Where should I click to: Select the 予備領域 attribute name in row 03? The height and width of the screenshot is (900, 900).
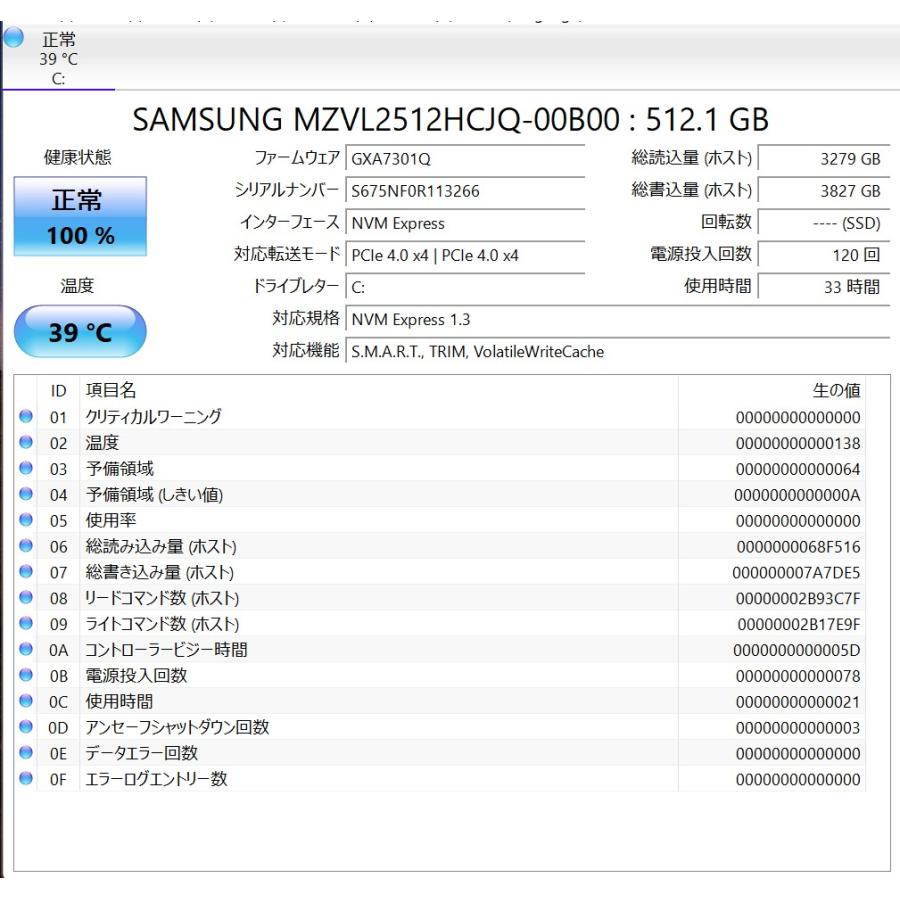119,468
